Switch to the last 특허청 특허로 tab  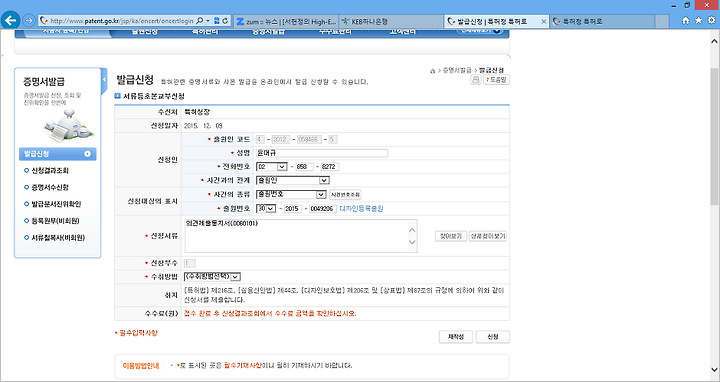tap(602, 22)
